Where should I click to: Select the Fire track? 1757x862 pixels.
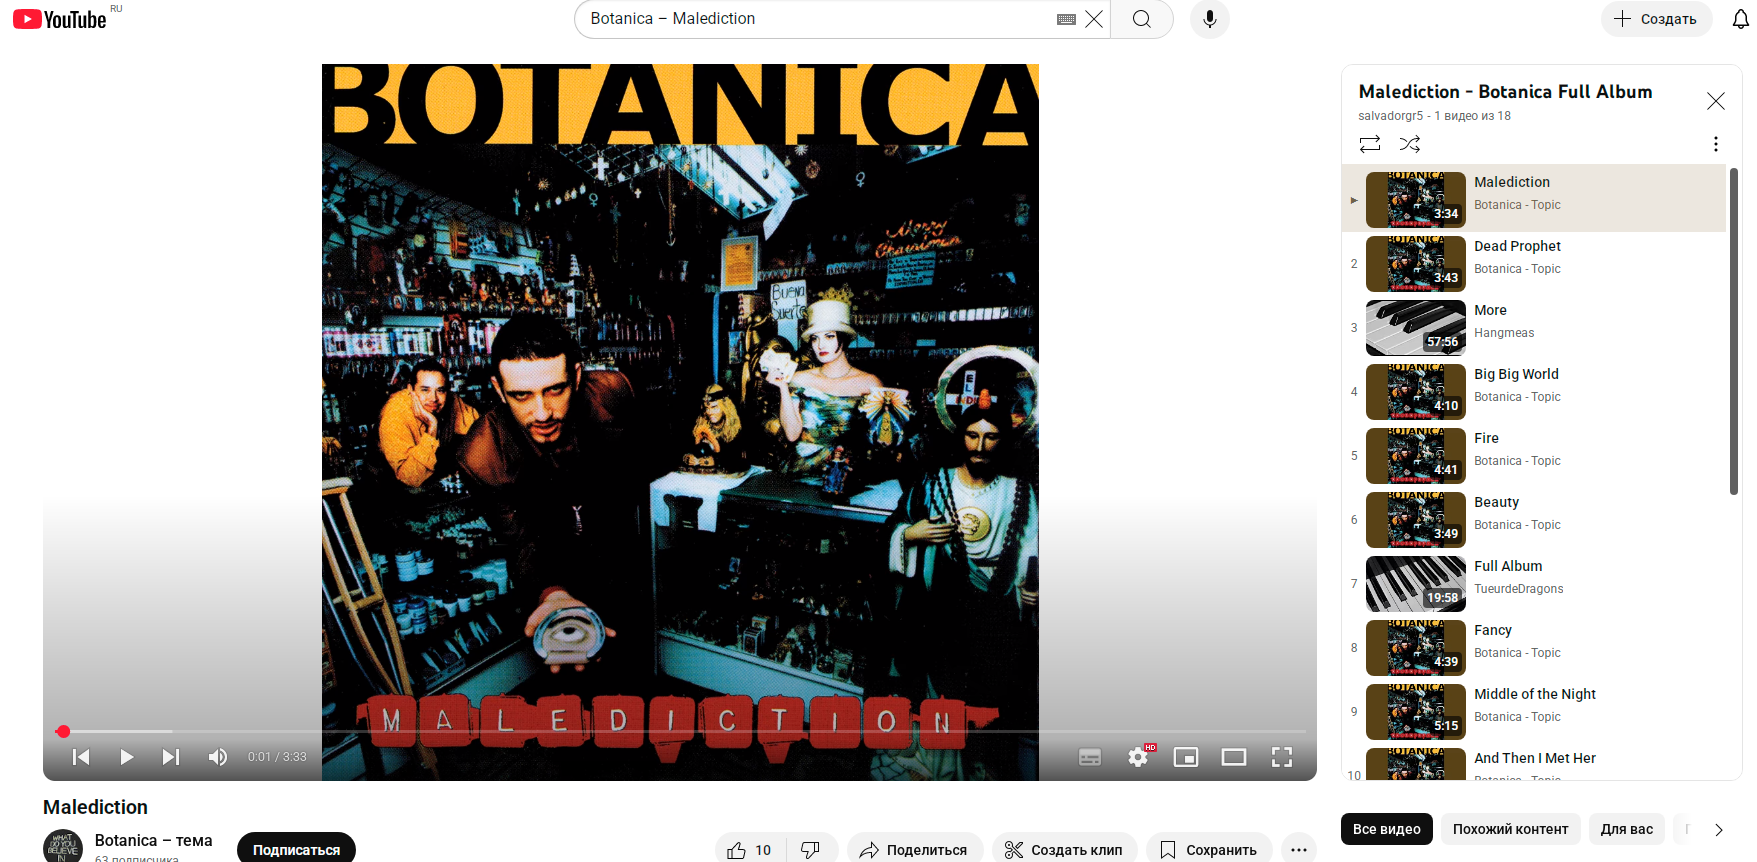coord(1534,455)
